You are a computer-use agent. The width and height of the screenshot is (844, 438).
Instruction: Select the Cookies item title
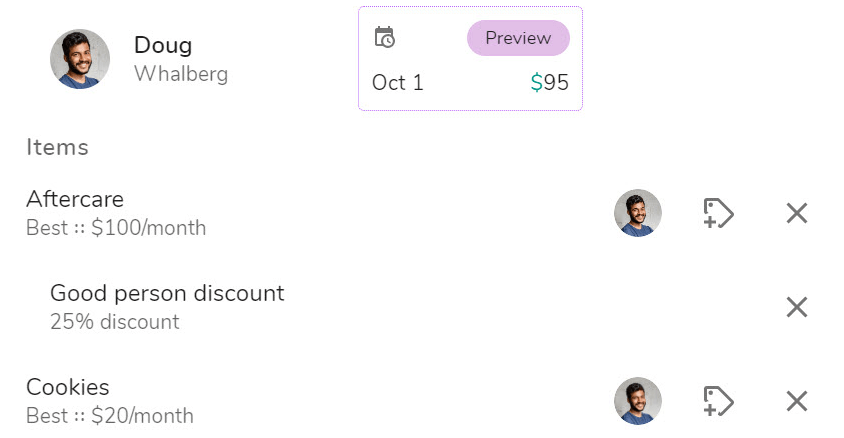pyautogui.click(x=68, y=387)
